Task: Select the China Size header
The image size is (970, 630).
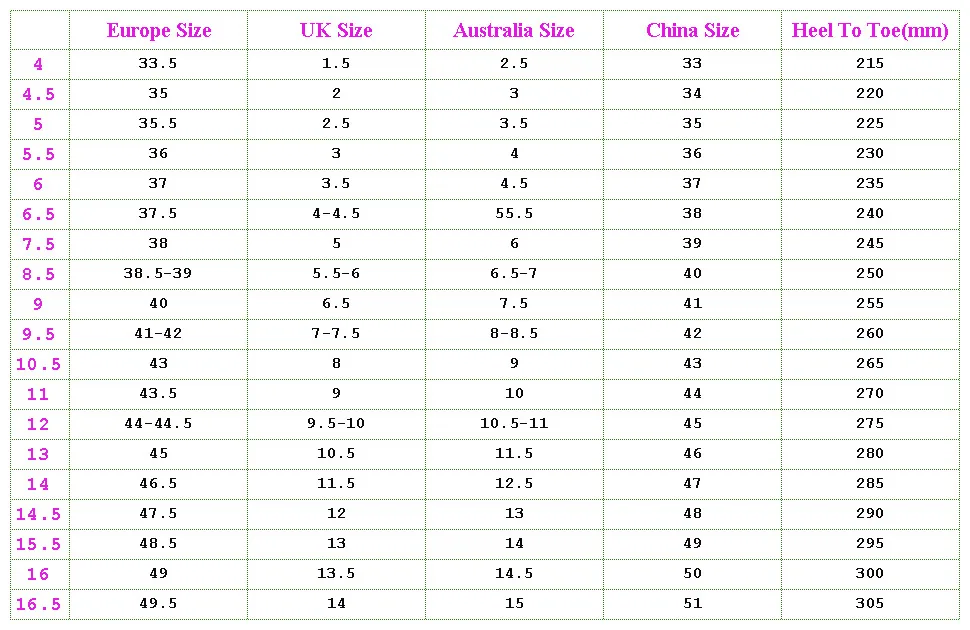Action: [692, 30]
